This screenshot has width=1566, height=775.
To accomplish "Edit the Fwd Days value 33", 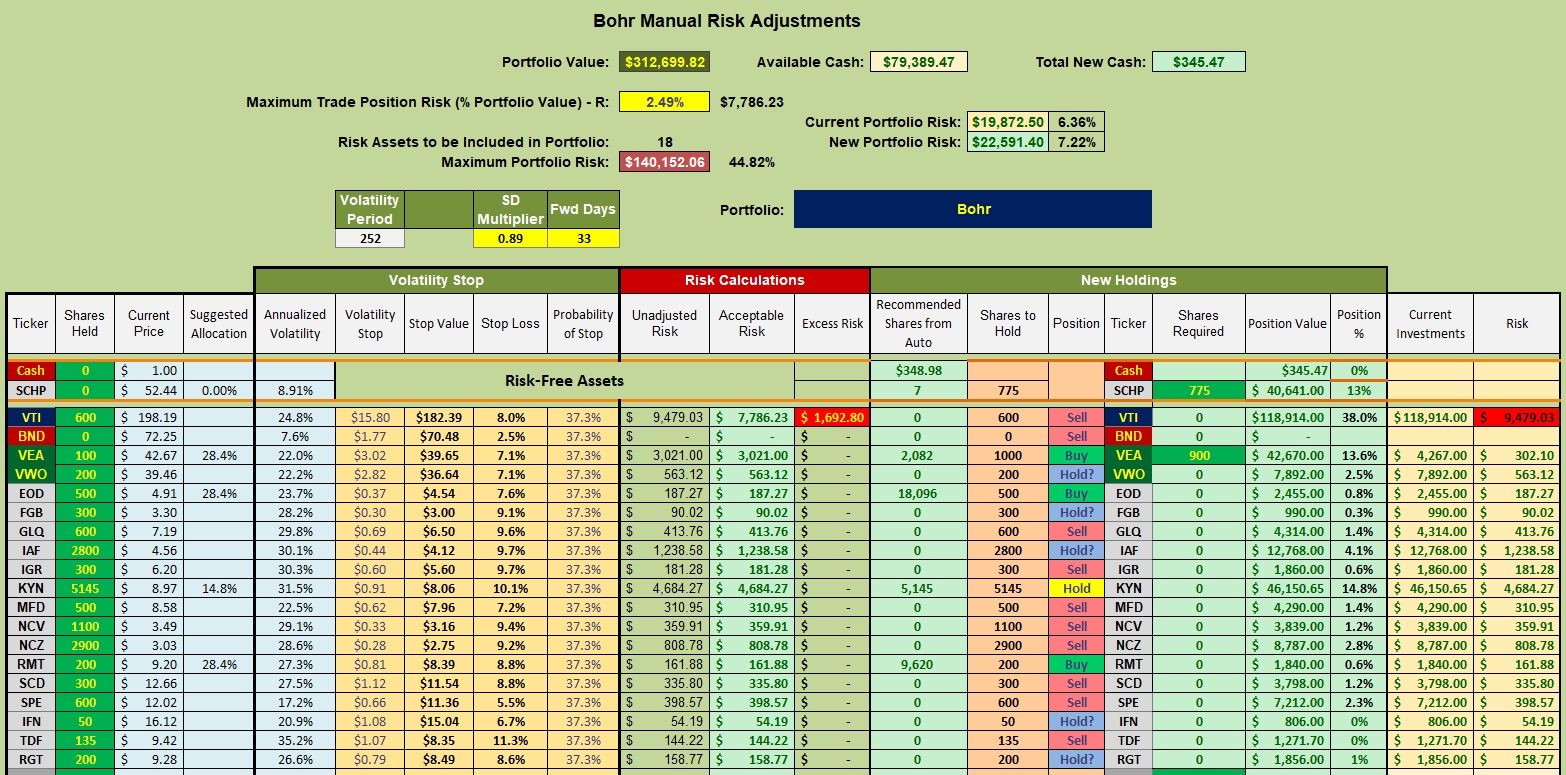I will [583, 238].
